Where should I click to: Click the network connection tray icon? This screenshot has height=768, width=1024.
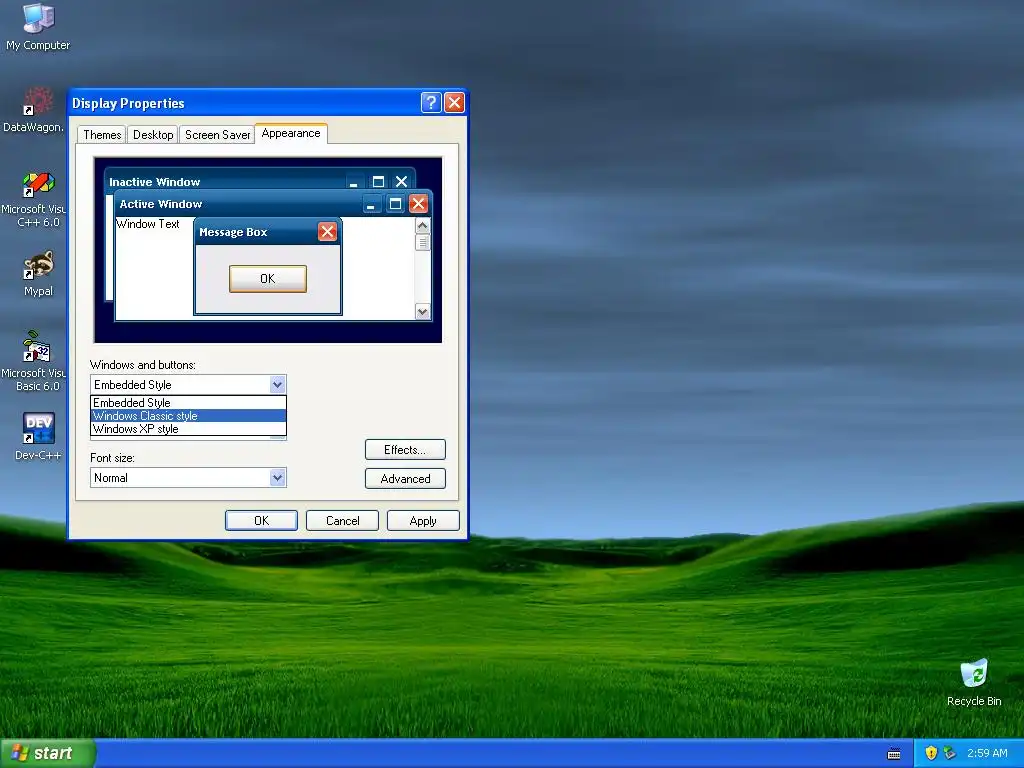[950, 753]
